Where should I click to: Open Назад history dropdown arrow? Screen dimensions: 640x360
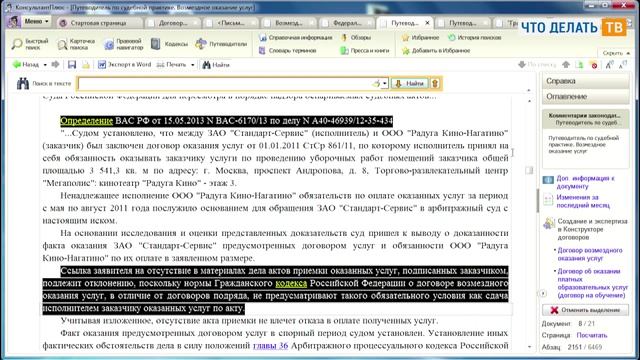pos(45,65)
